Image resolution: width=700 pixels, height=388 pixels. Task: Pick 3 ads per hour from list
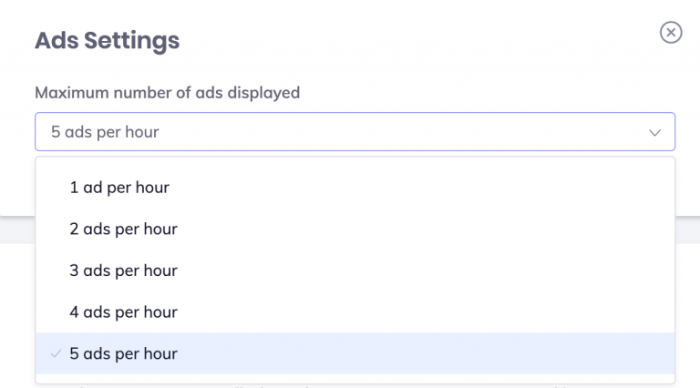(355, 271)
